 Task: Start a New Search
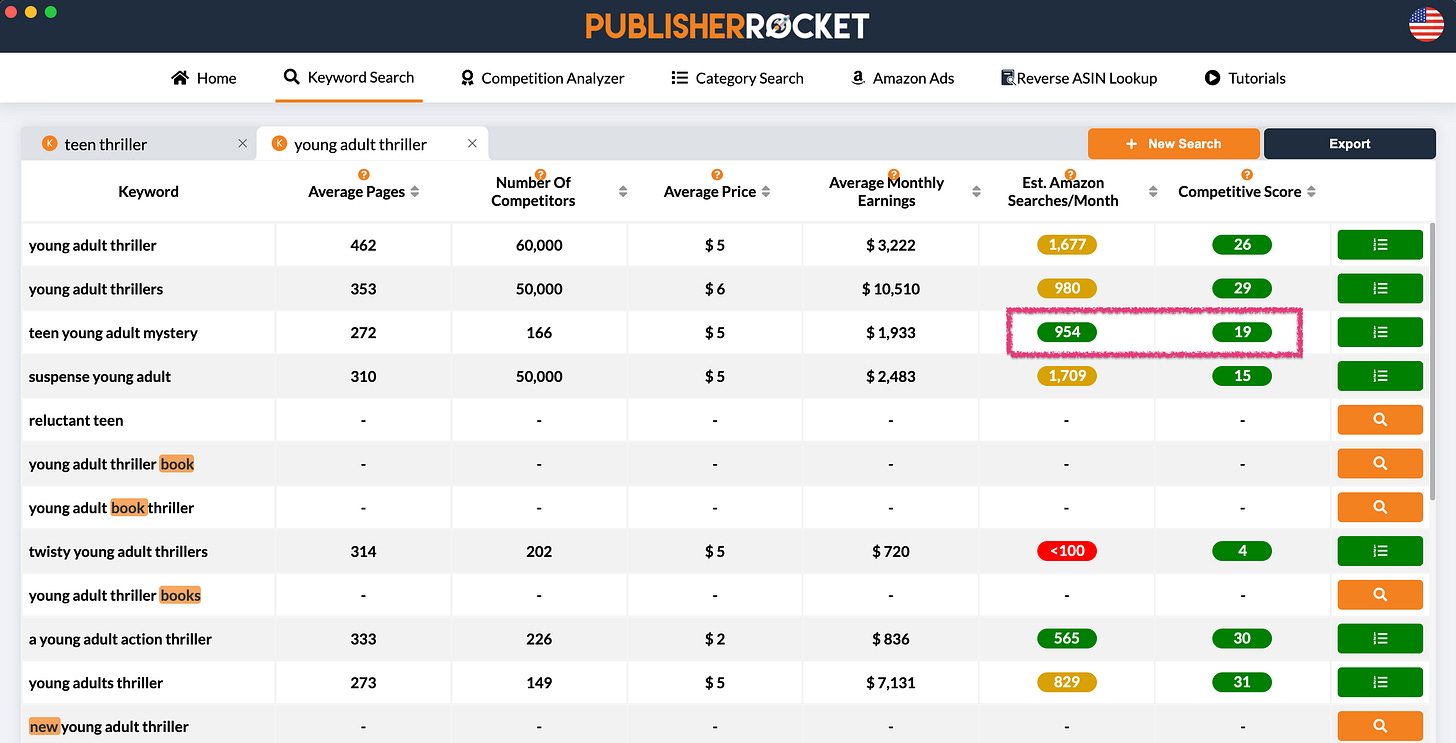tap(1173, 144)
